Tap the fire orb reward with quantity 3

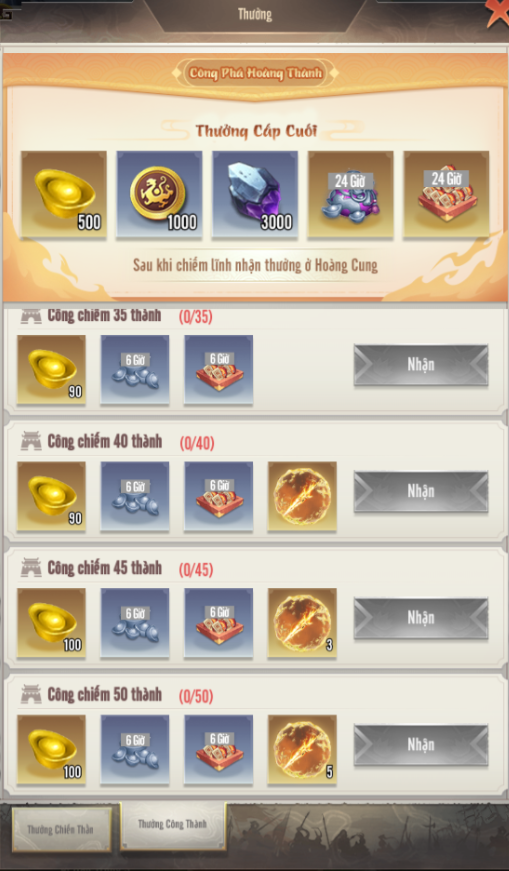302,623
